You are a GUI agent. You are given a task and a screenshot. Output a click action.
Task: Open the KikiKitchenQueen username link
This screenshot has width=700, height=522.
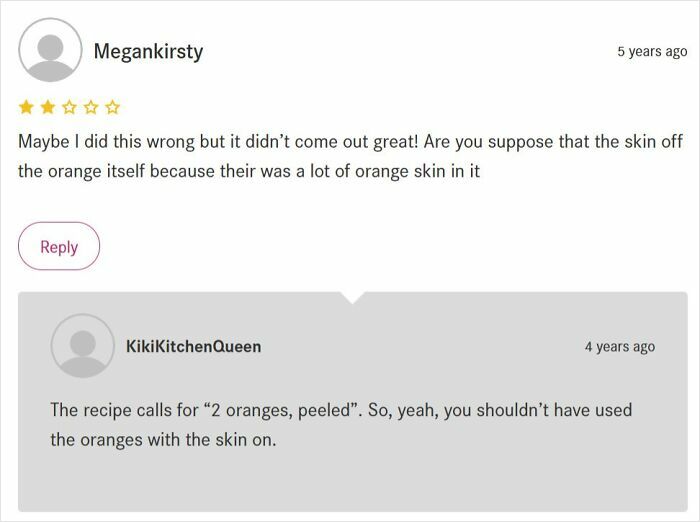tap(193, 346)
